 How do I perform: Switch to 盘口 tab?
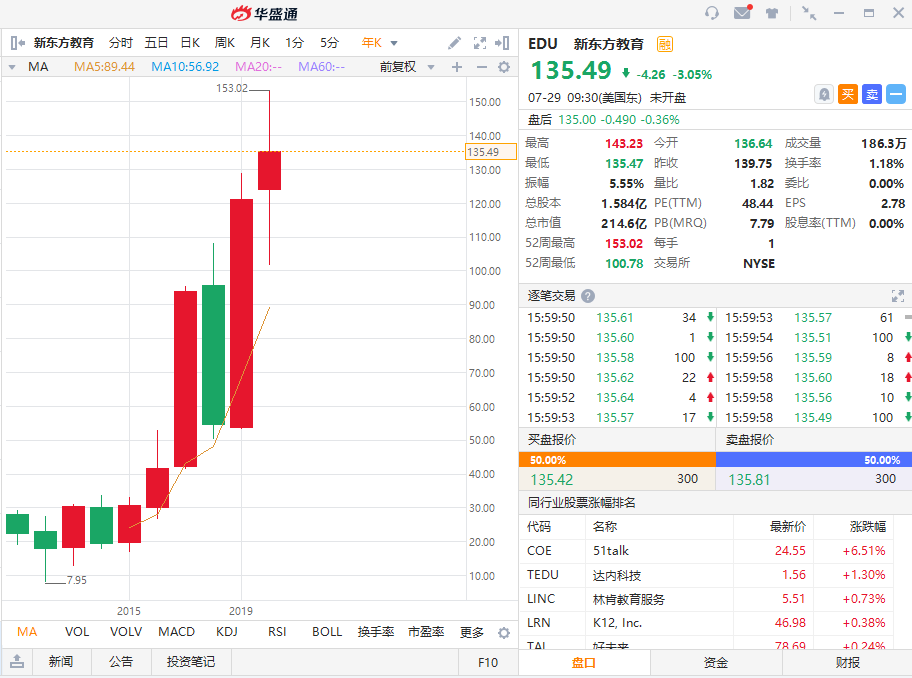pyautogui.click(x=583, y=663)
